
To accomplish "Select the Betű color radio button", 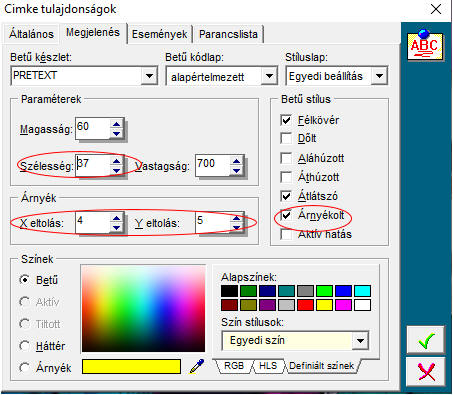I will 24,280.
